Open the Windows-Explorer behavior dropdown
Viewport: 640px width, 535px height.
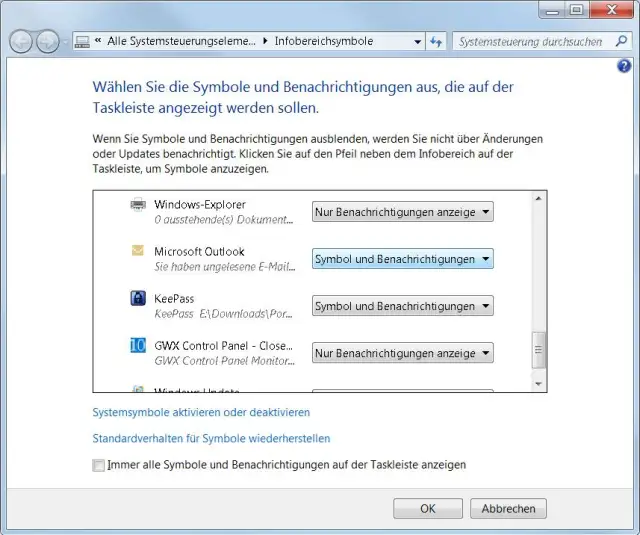coord(402,212)
